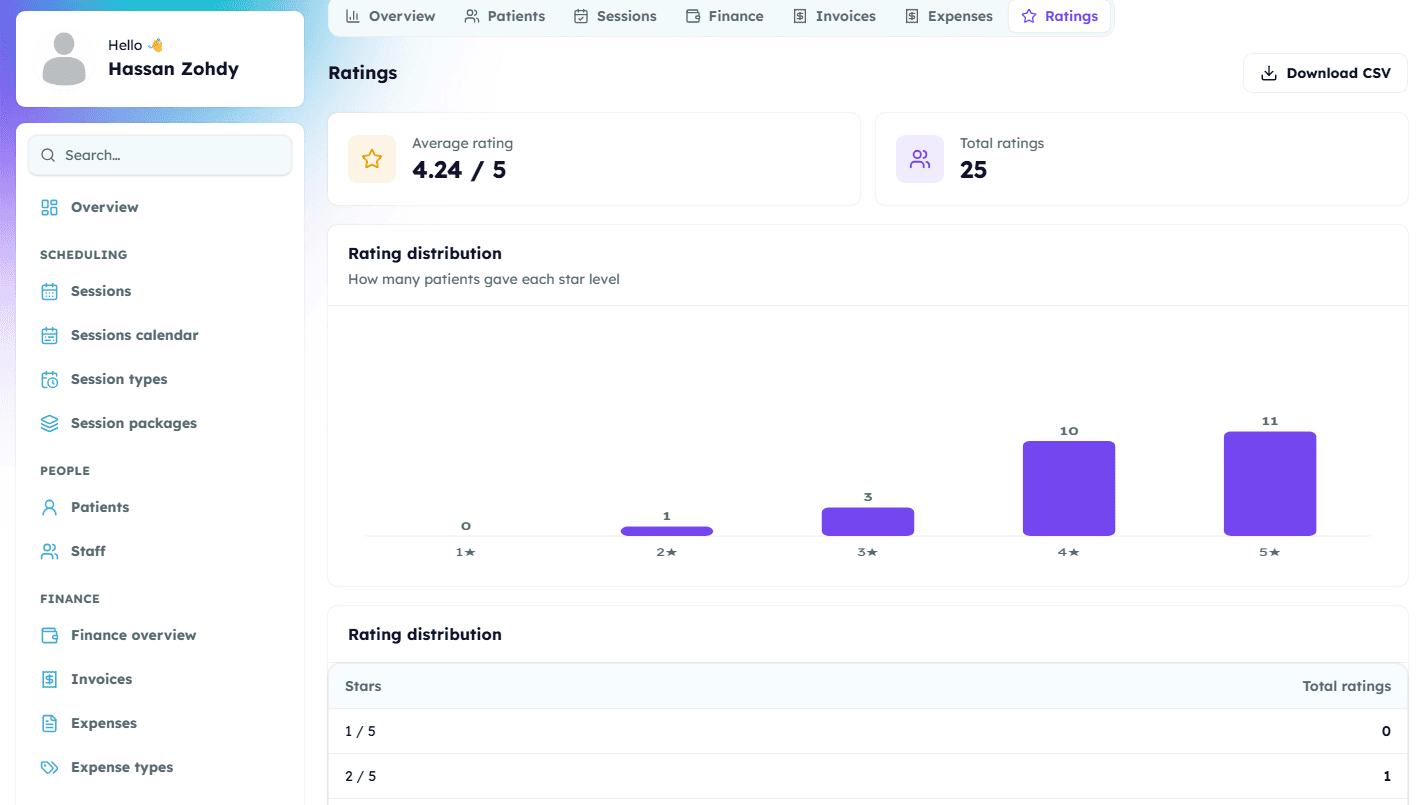Click the Total ratings people icon
The width and height of the screenshot is (1424, 805).
coord(920,159)
